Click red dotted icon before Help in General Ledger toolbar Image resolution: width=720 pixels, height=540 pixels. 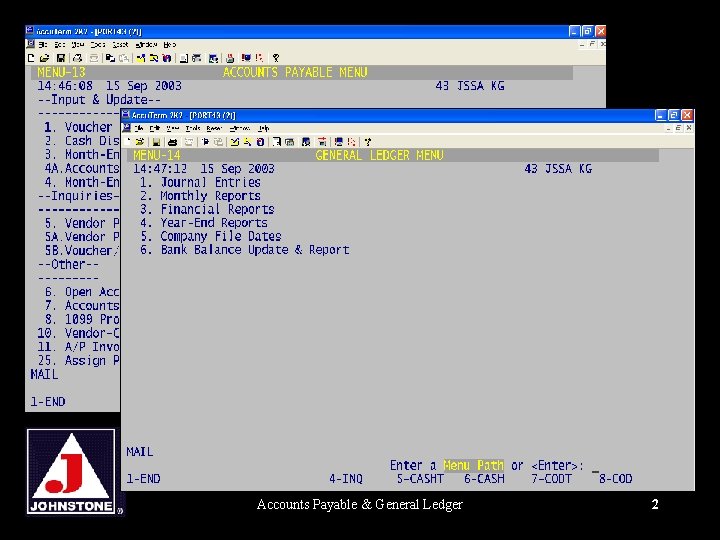tap(352, 142)
